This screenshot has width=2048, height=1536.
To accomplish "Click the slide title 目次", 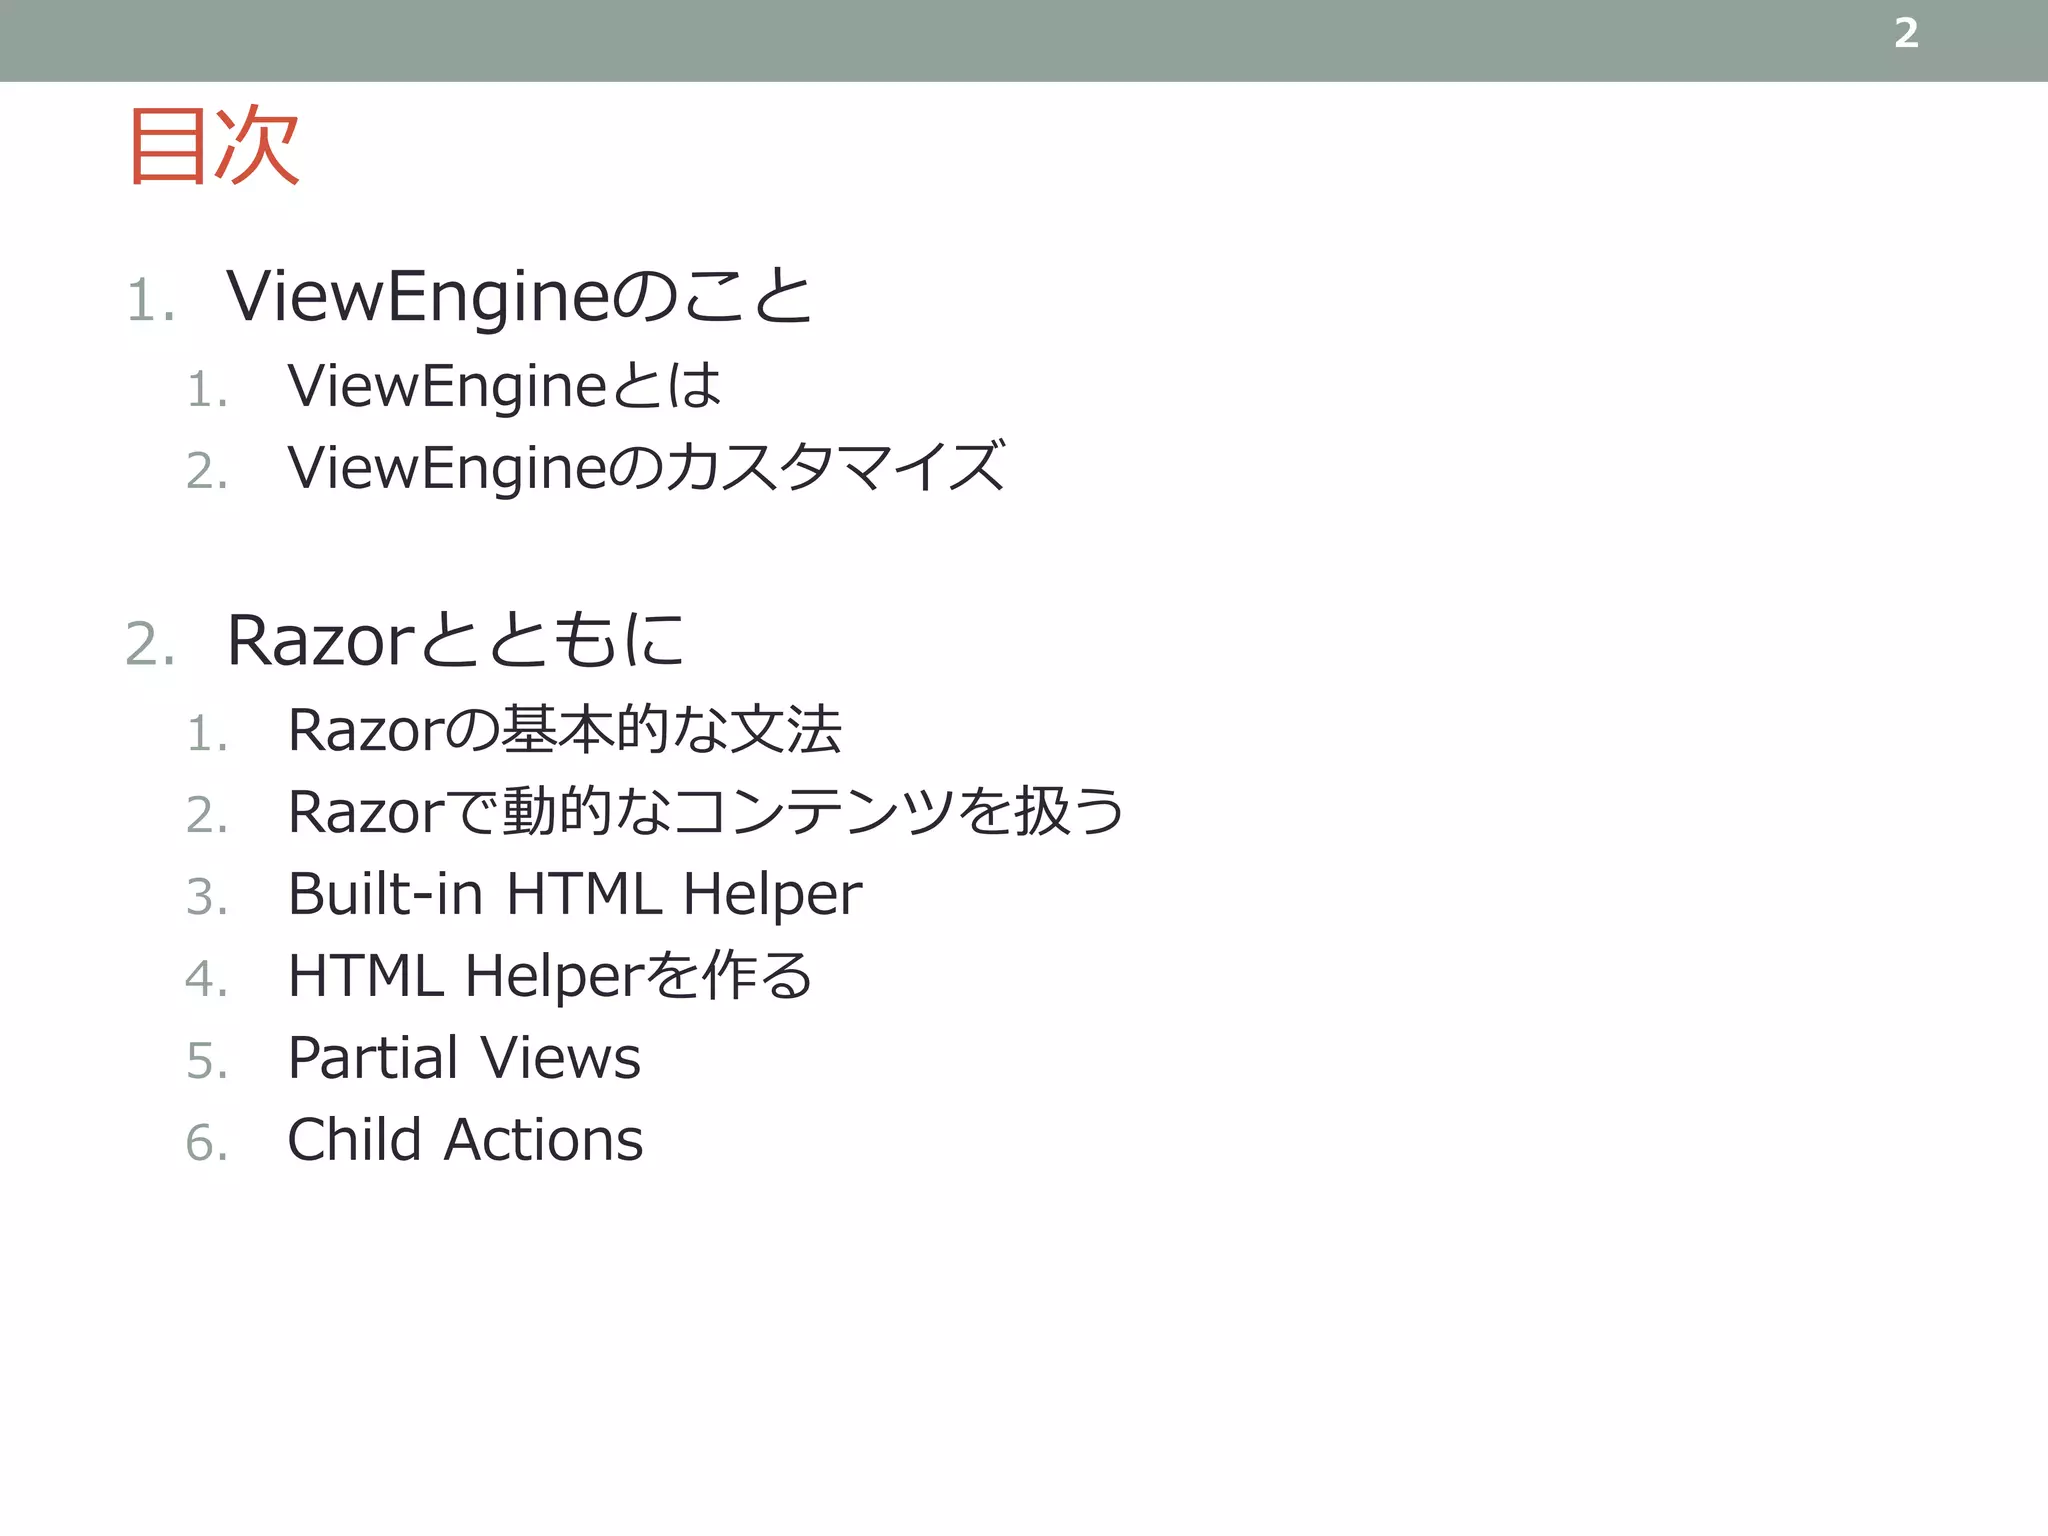I will 214,146.
